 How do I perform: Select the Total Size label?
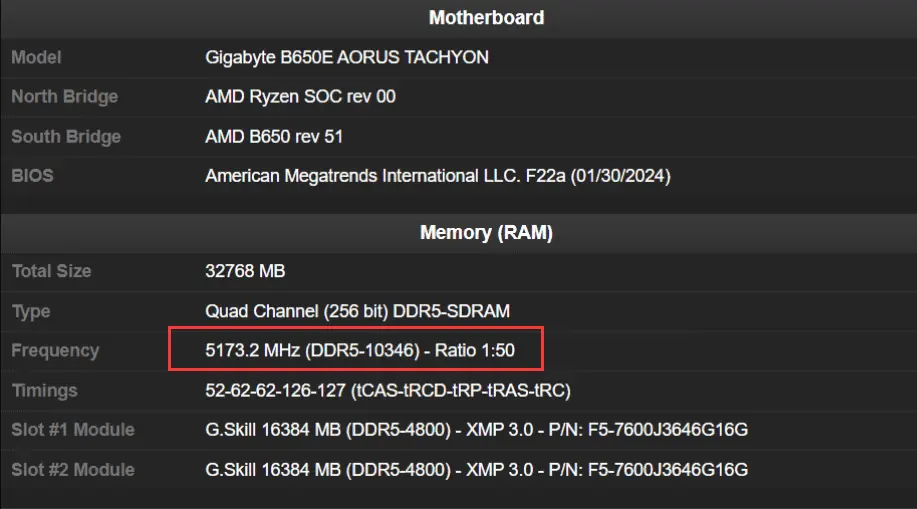(51, 271)
